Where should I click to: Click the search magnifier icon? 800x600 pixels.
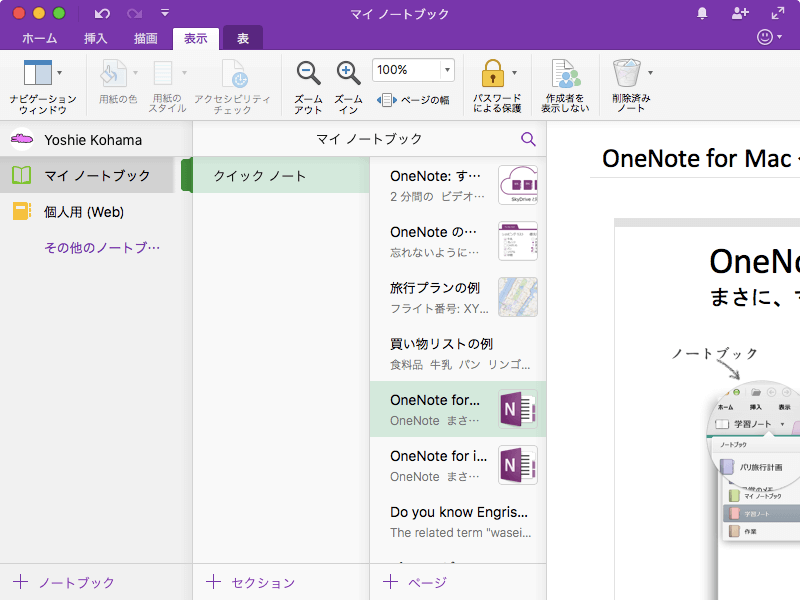(528, 139)
